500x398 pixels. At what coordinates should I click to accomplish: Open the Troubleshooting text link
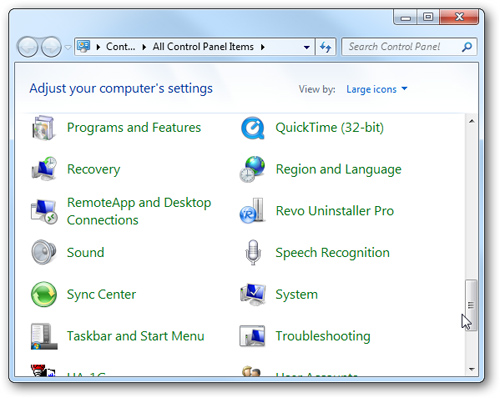323,336
